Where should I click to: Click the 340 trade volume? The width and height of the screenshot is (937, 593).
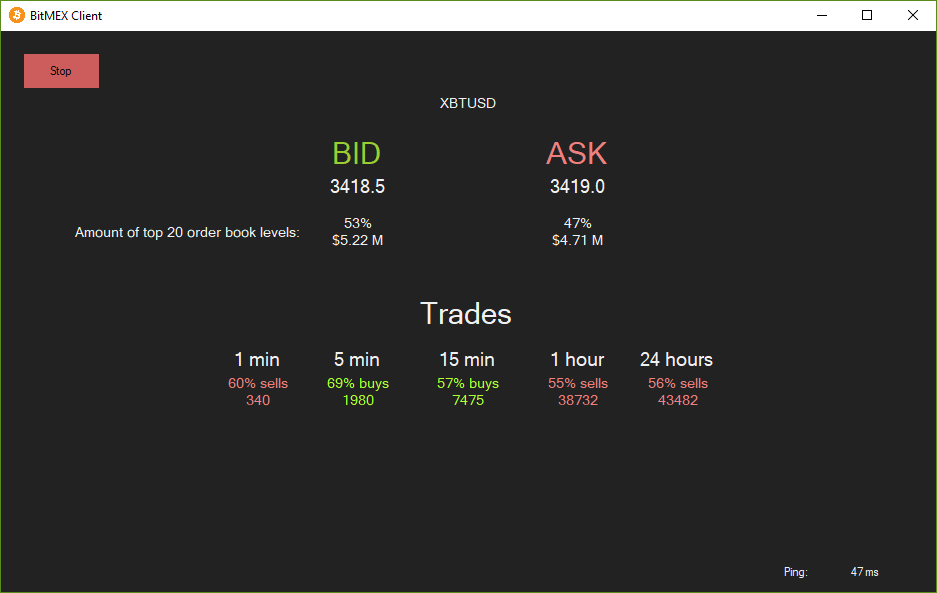[x=258, y=401]
